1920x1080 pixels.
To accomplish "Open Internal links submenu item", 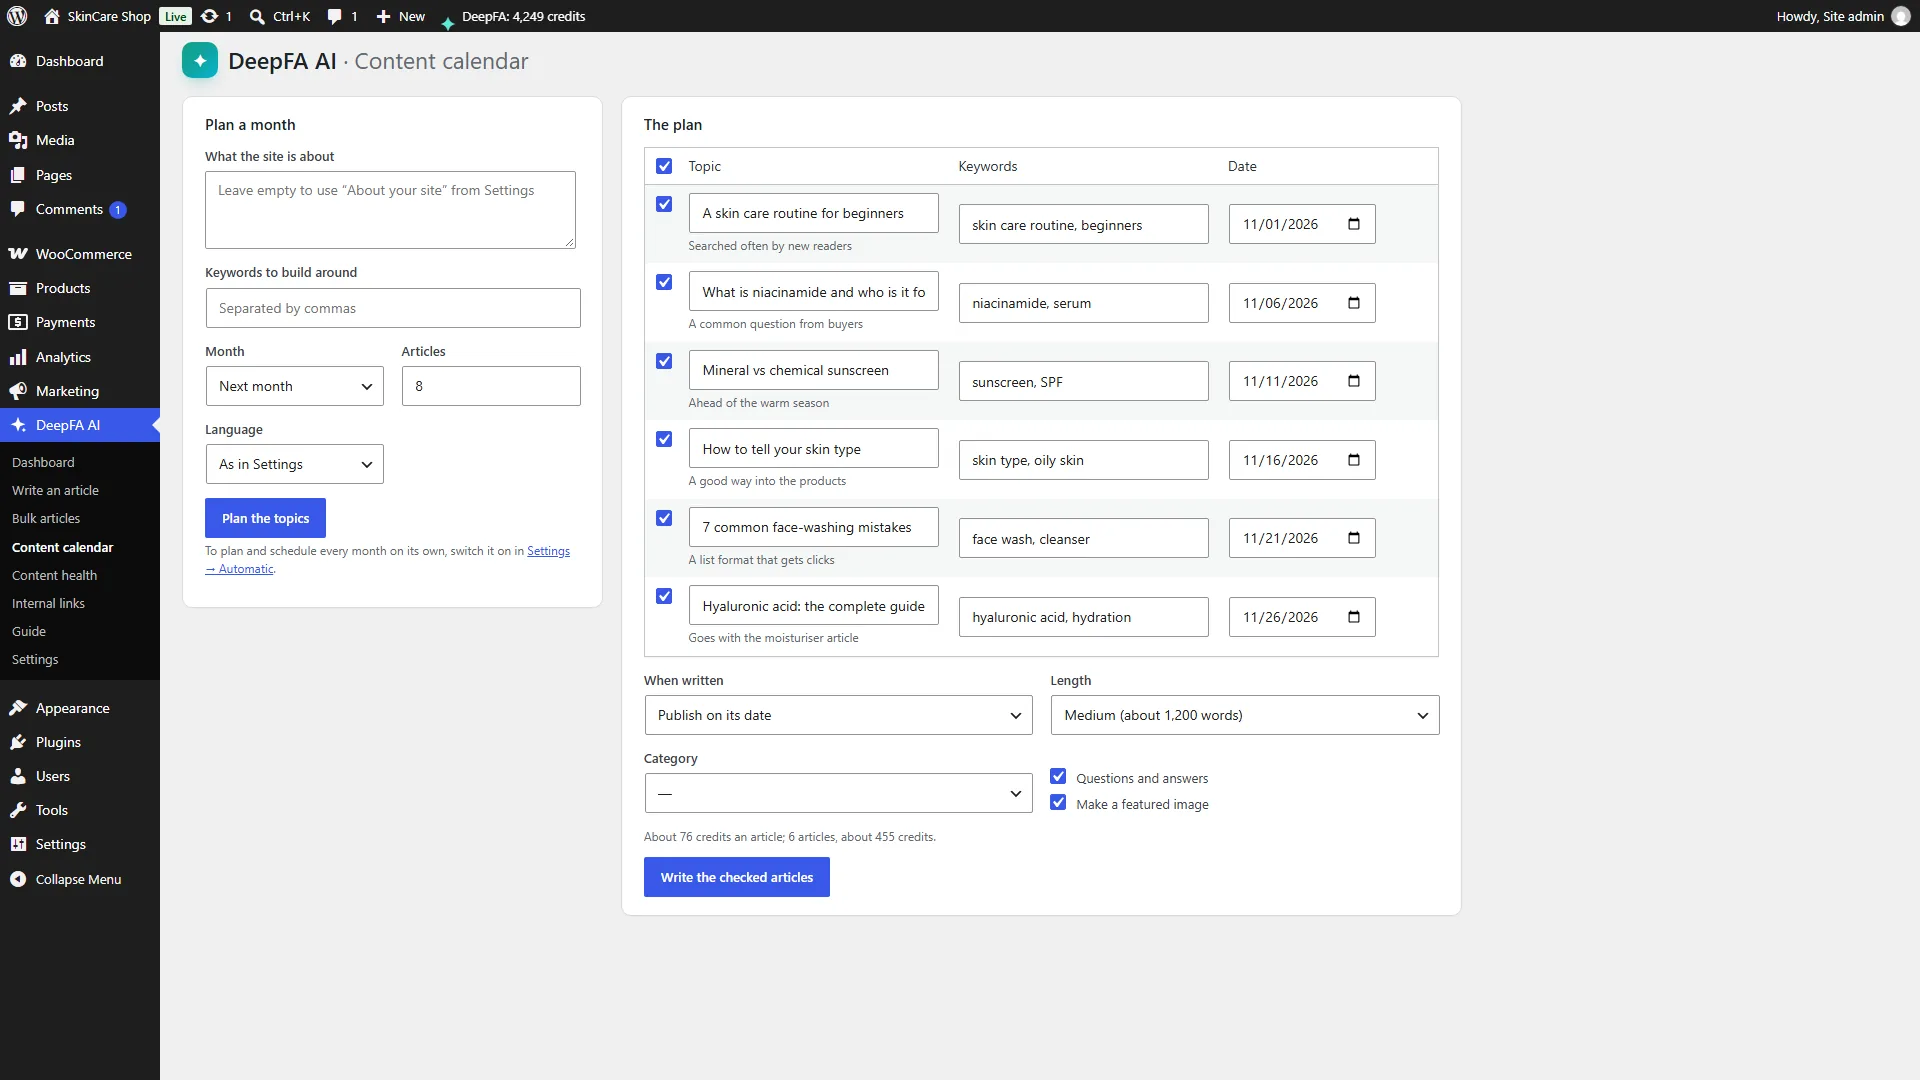I will click(x=48, y=603).
